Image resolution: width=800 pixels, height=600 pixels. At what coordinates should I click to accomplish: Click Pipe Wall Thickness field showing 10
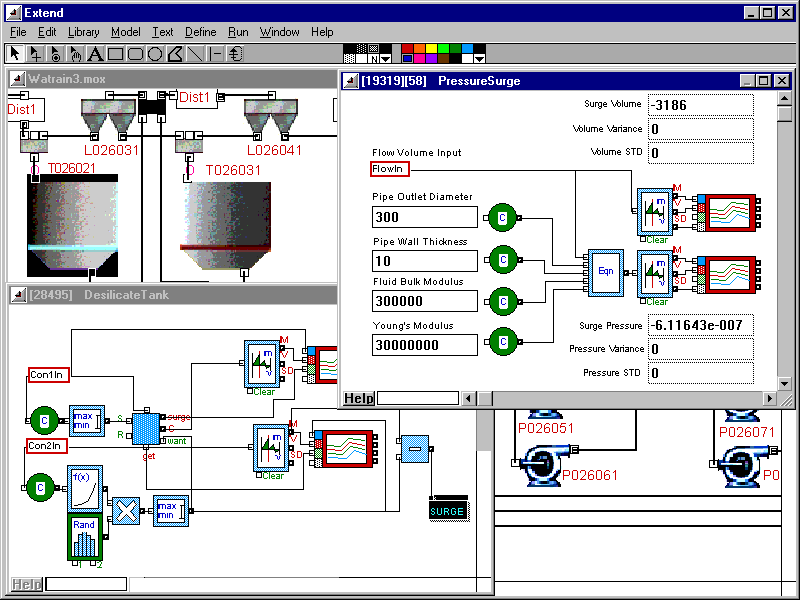425,261
